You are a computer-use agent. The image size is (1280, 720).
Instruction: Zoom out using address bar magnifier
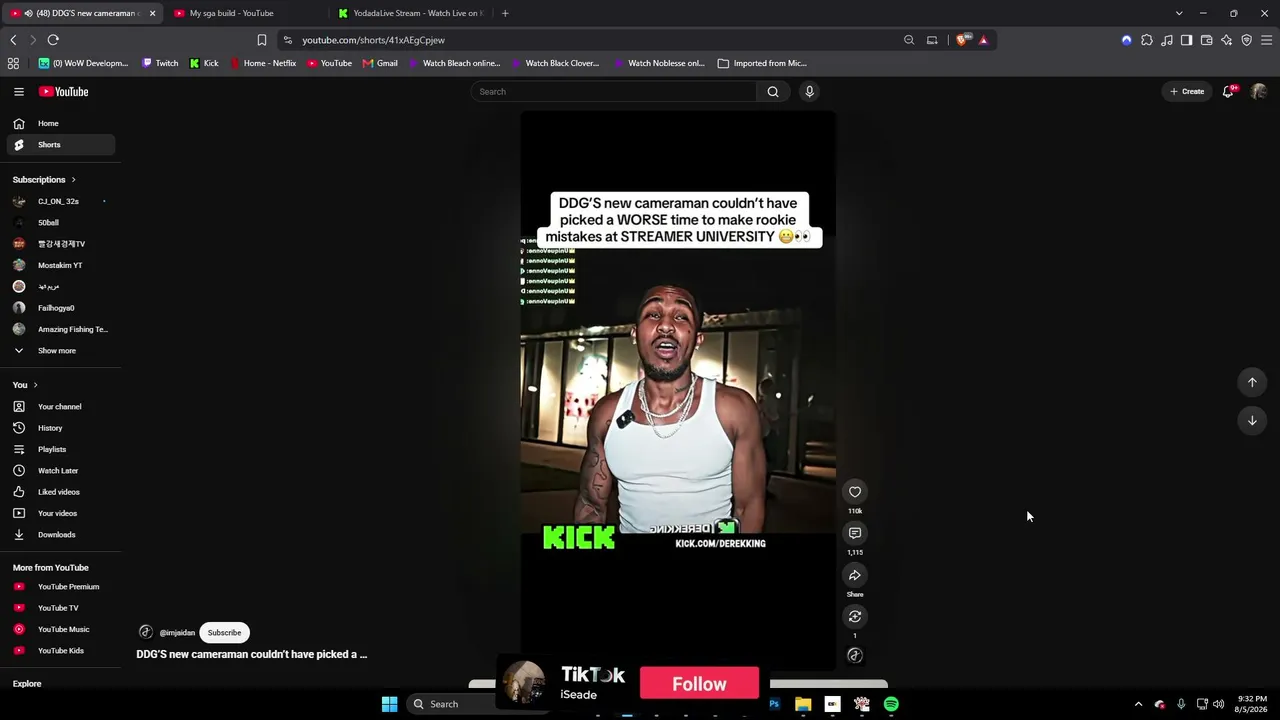coord(909,40)
